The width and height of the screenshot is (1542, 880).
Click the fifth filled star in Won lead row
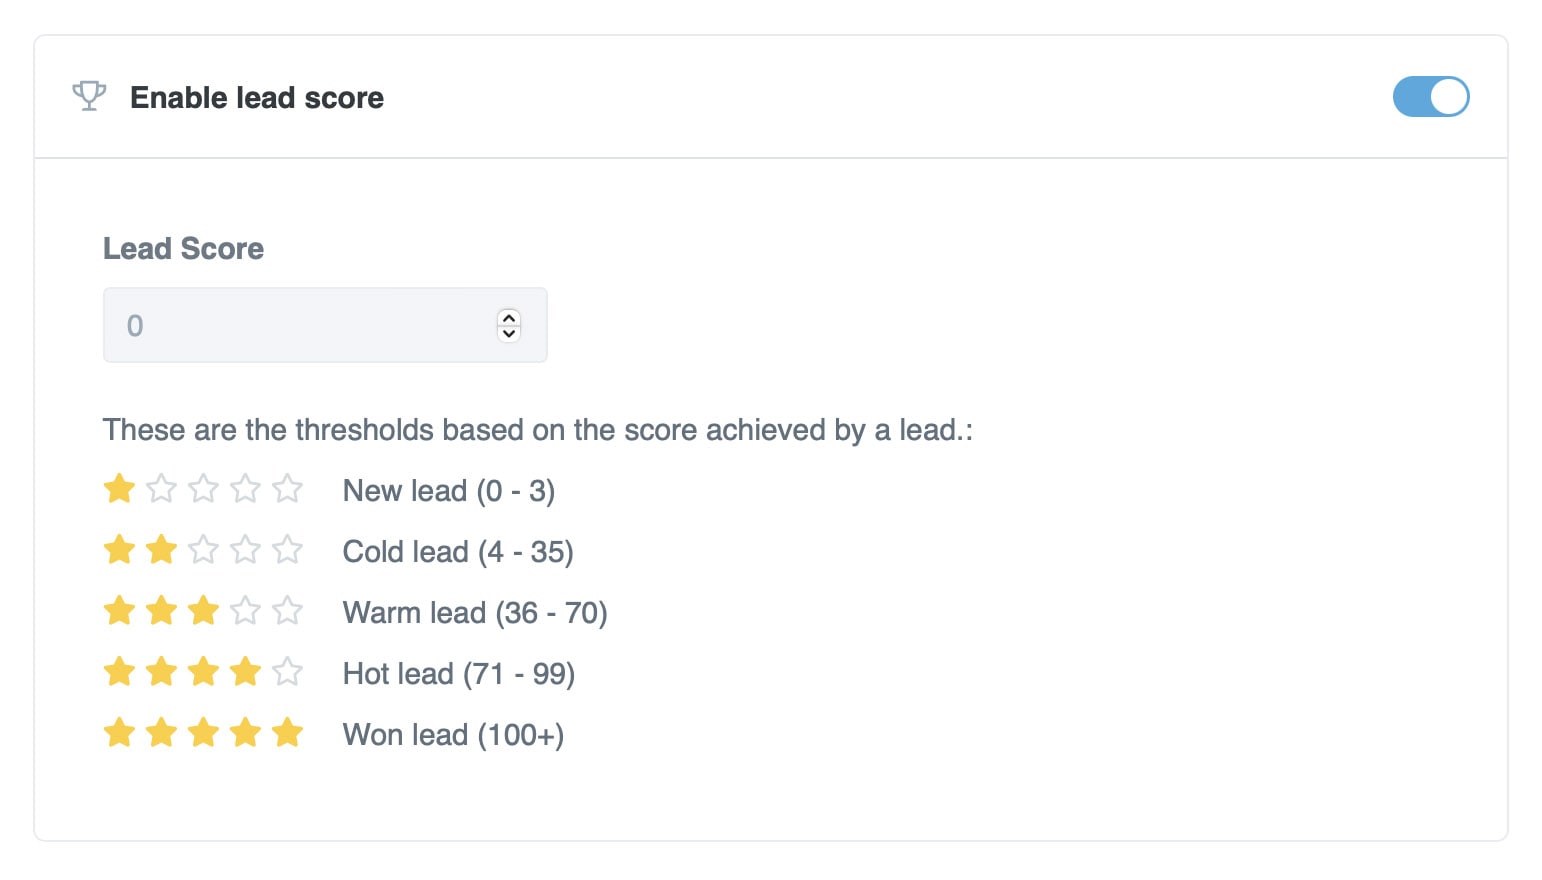(287, 733)
